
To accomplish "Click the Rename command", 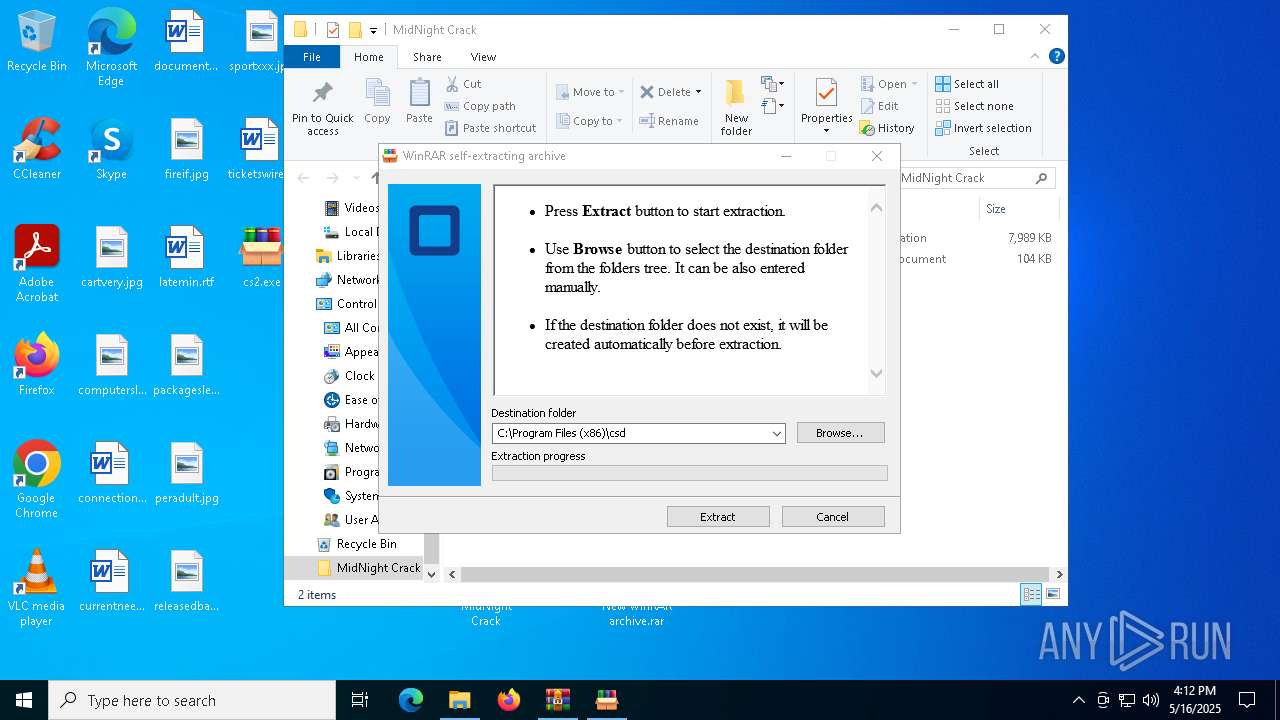I will pyautogui.click(x=669, y=121).
